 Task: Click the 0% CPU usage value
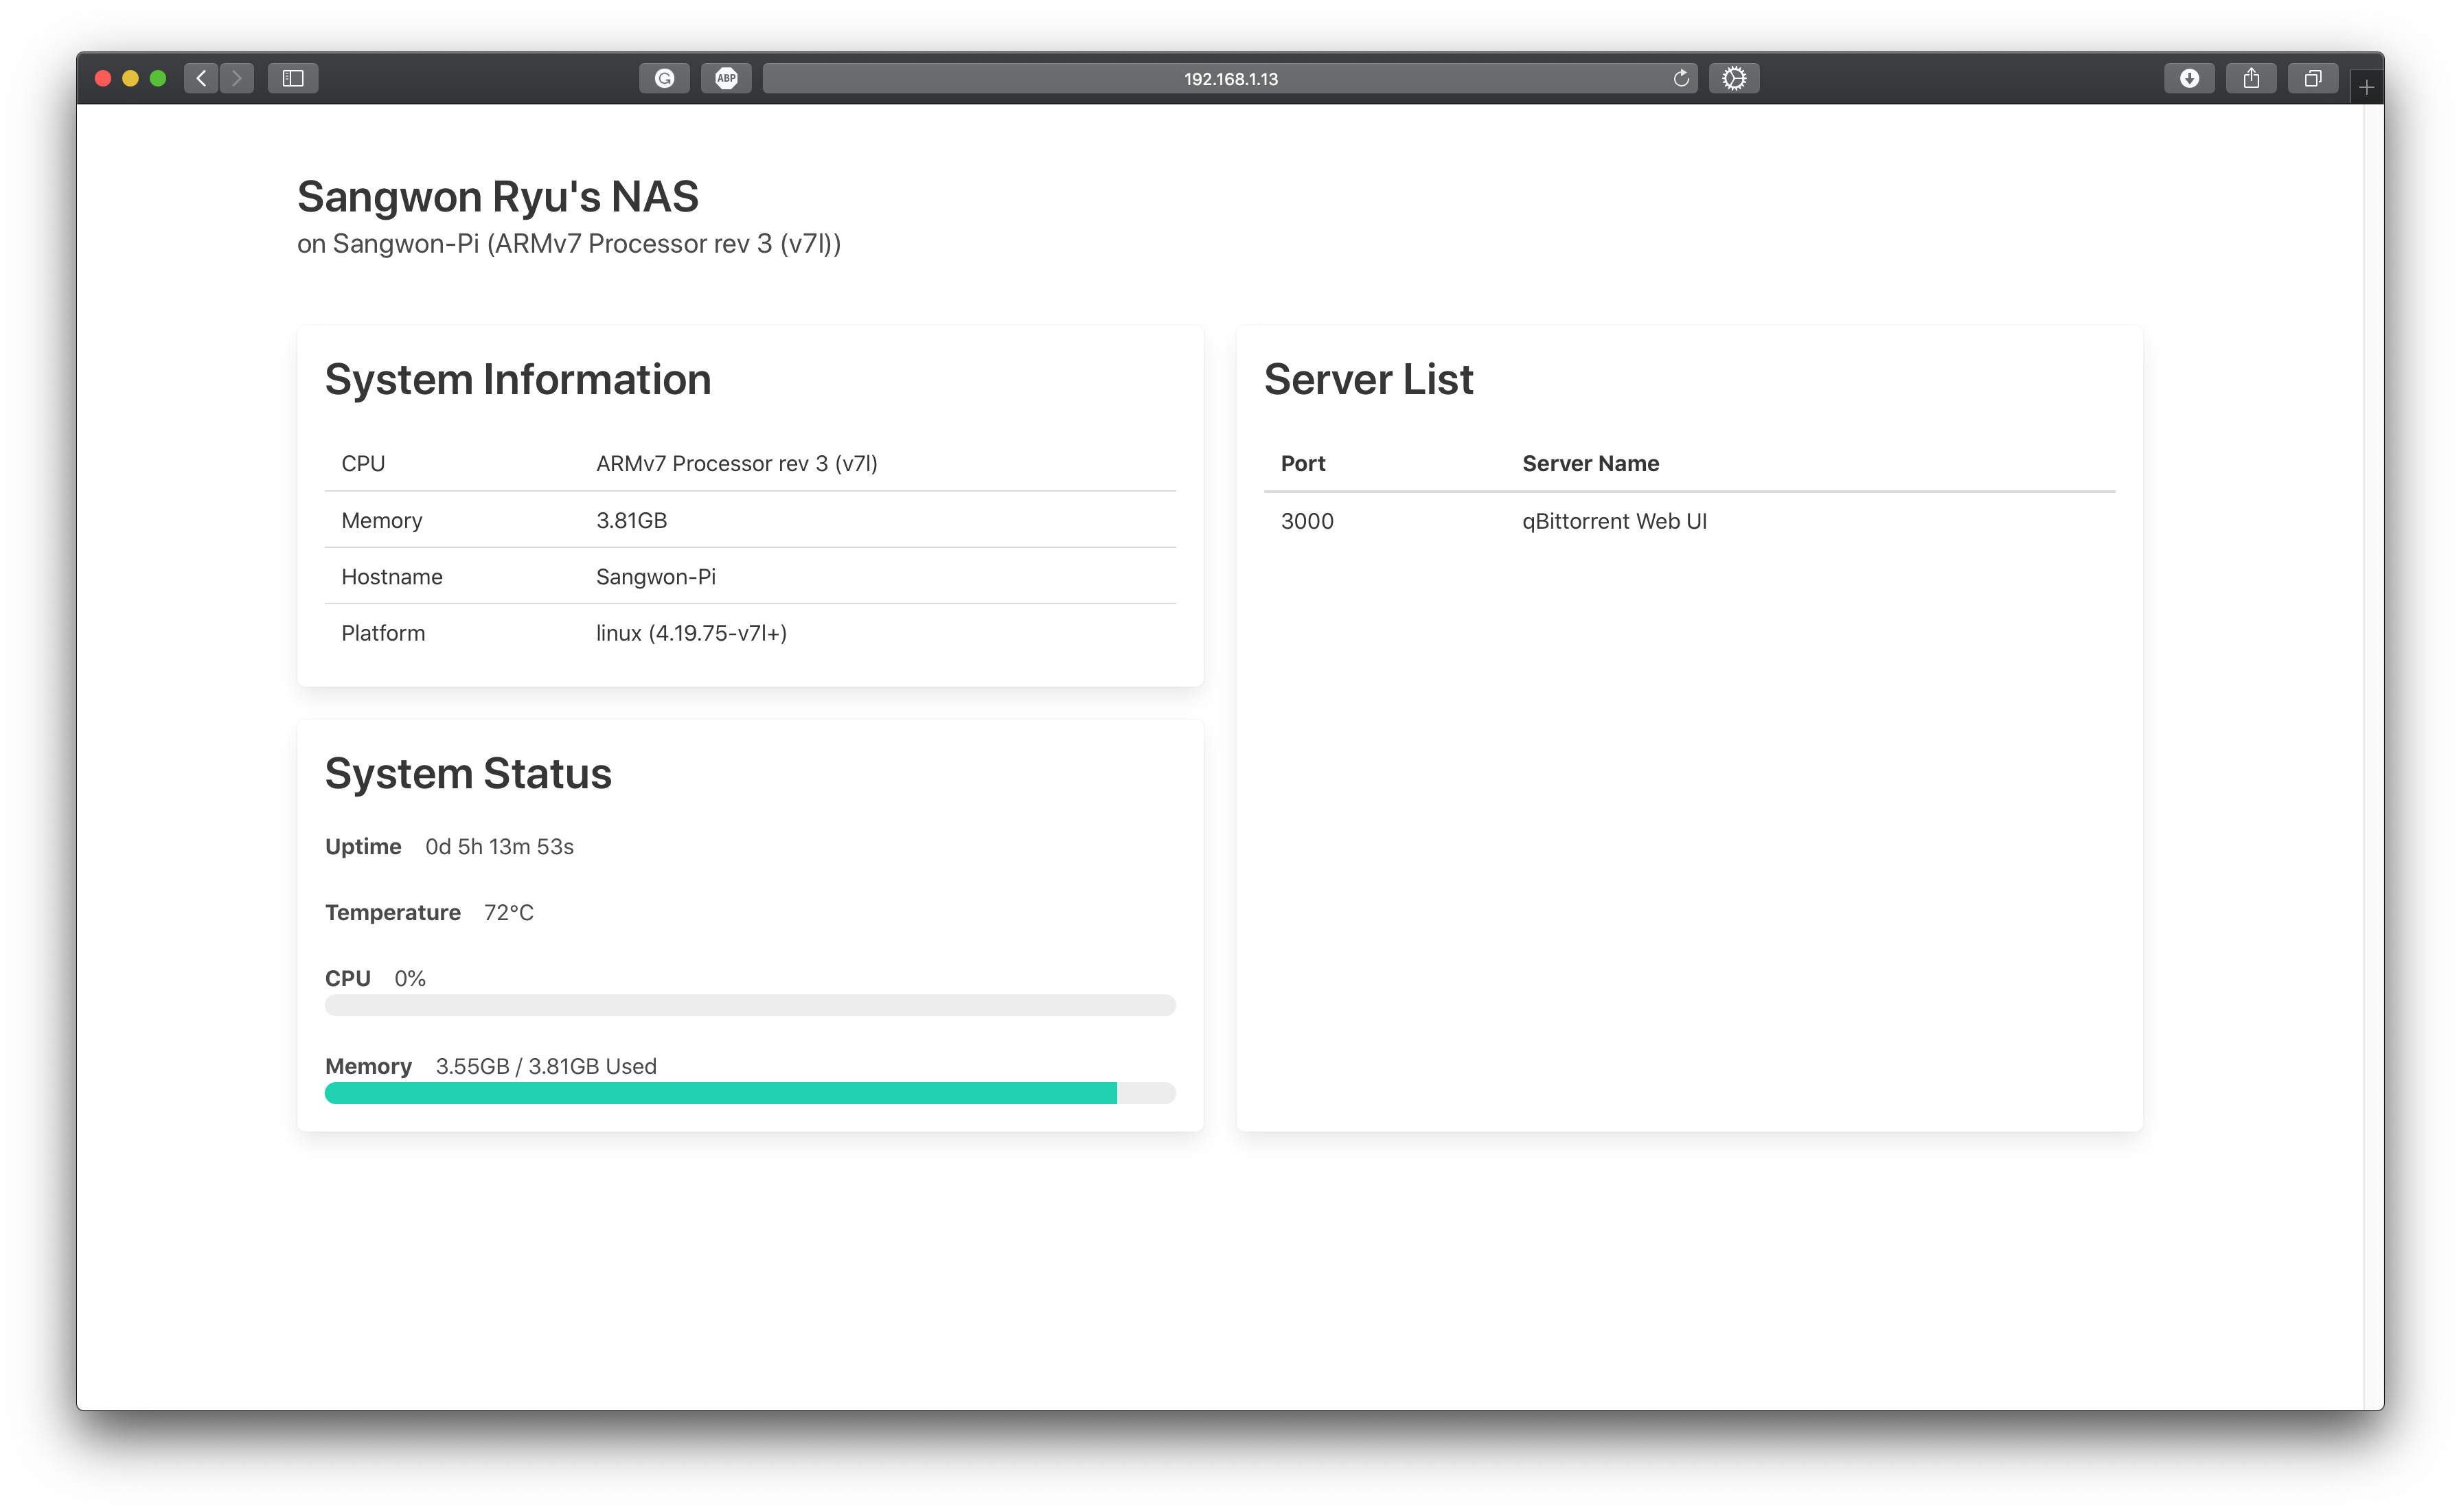(410, 979)
